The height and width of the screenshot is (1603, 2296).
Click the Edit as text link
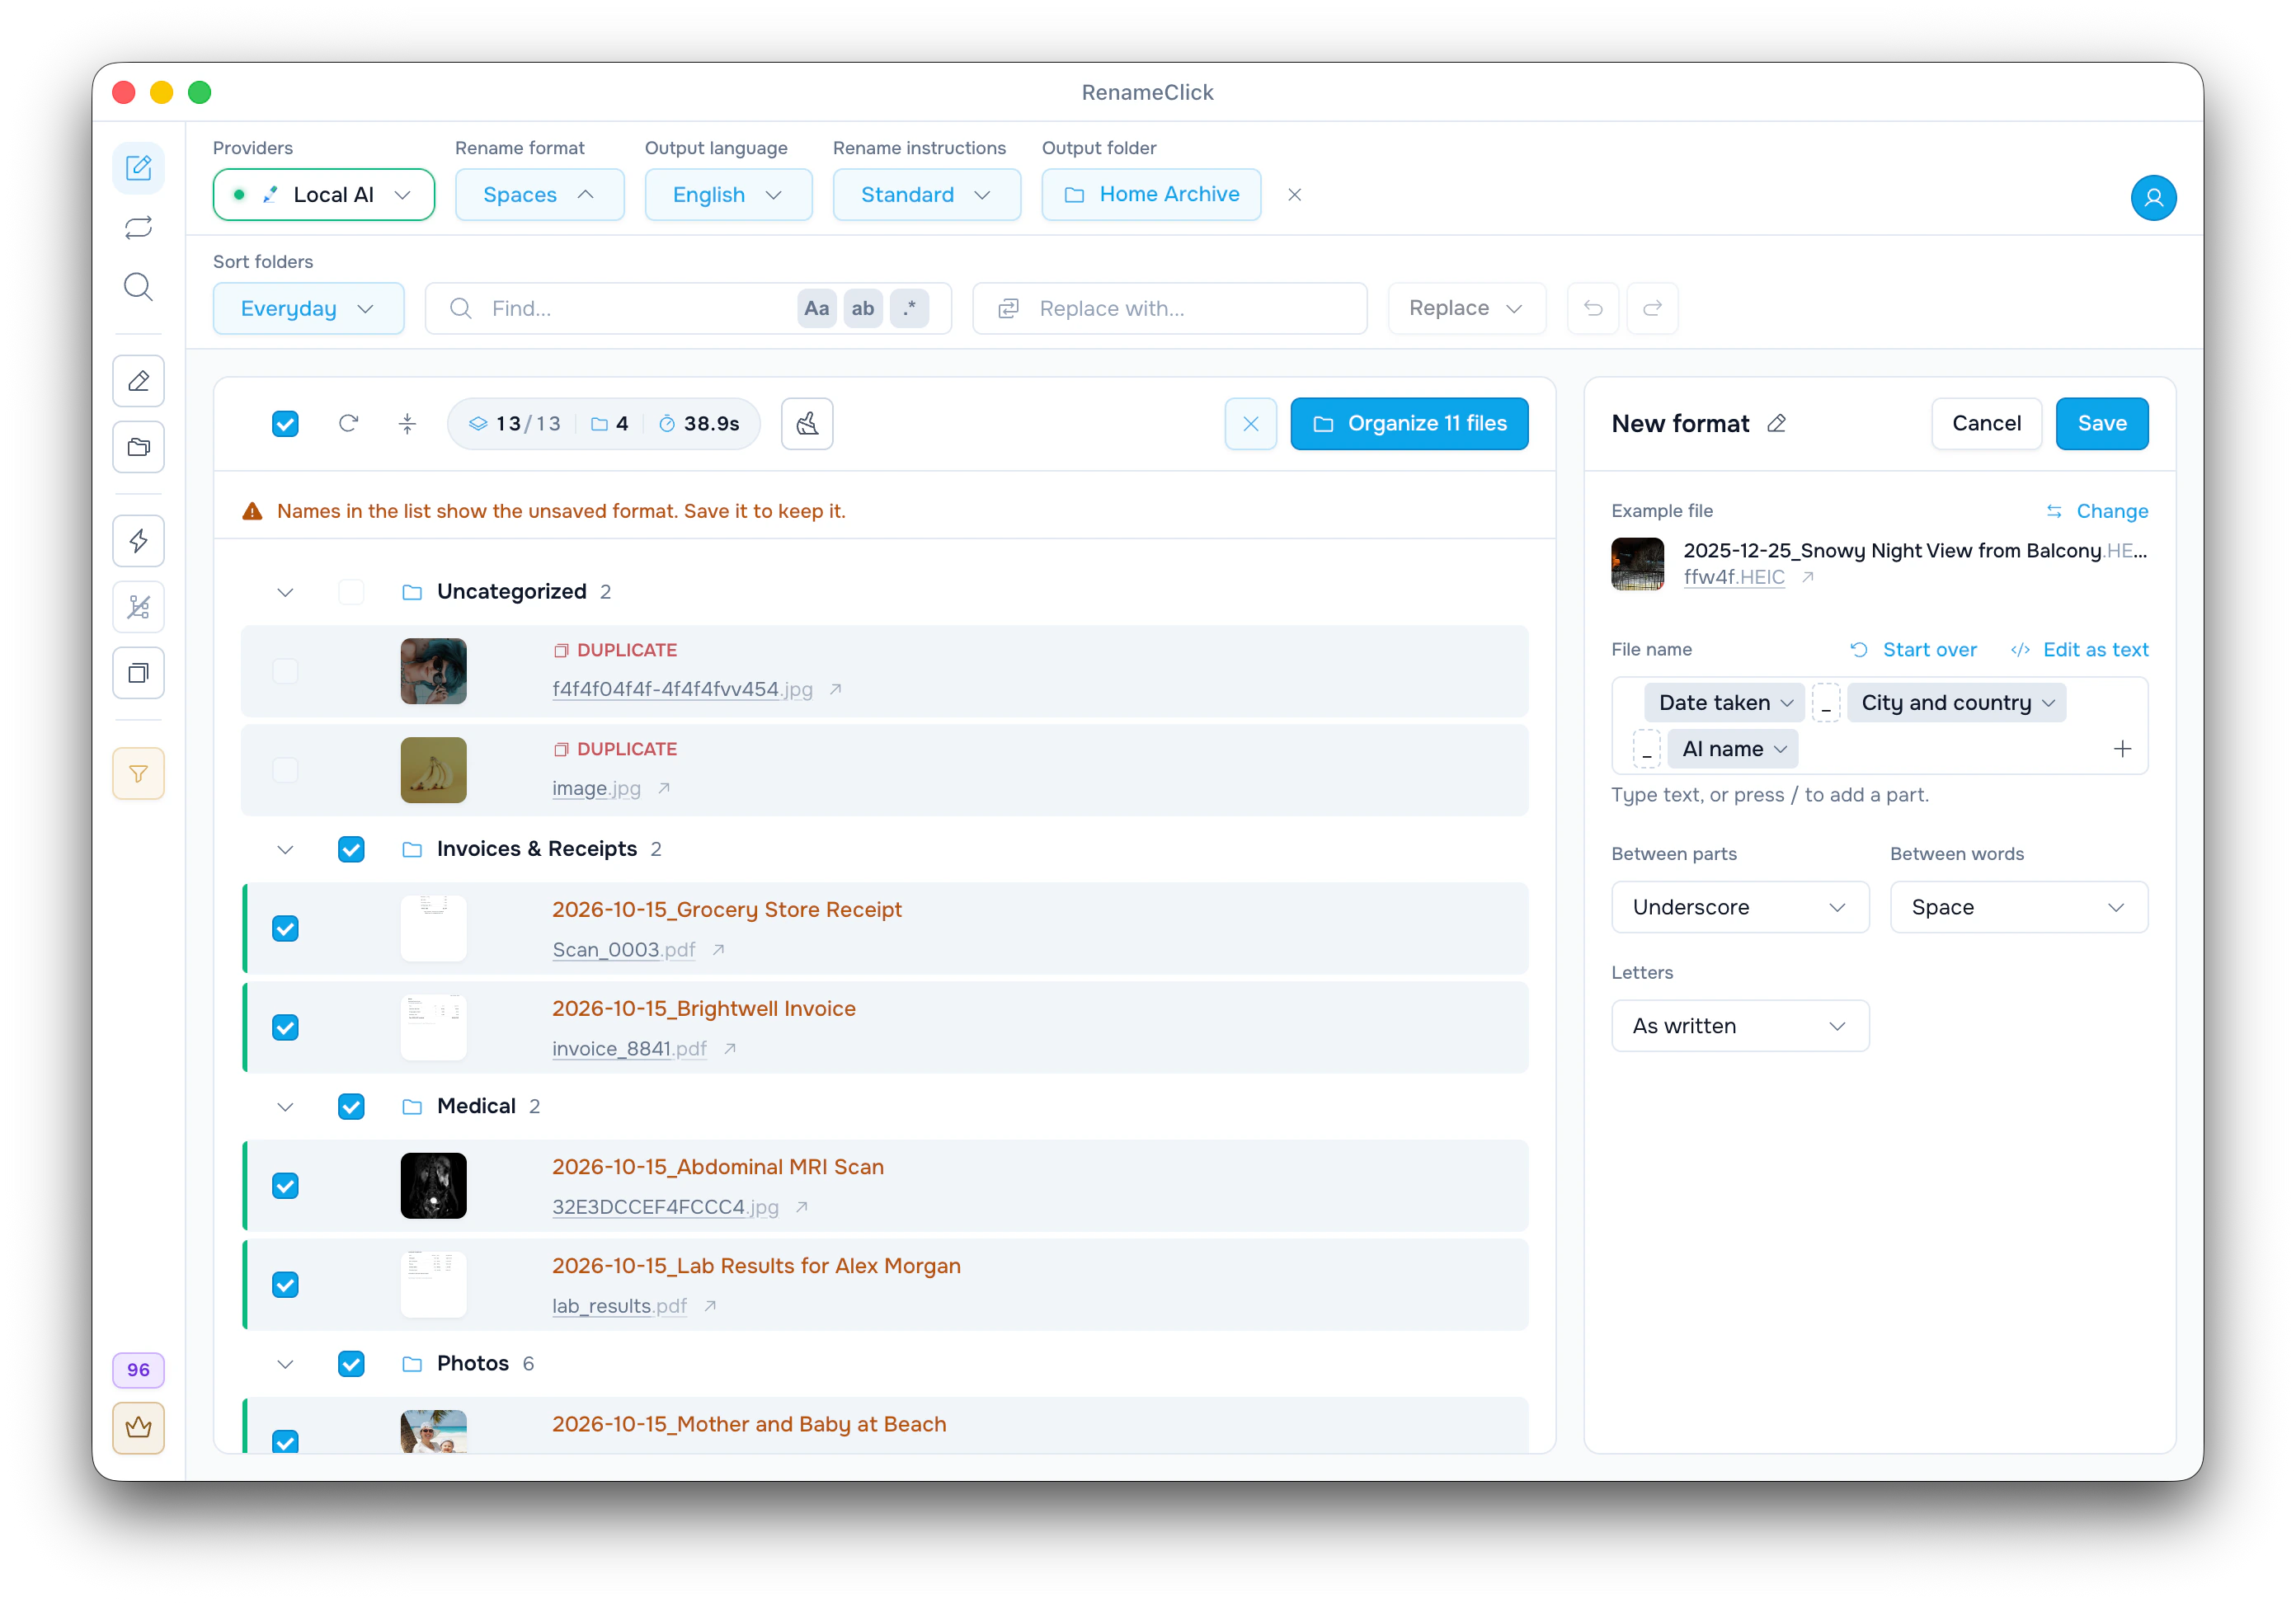click(2079, 650)
